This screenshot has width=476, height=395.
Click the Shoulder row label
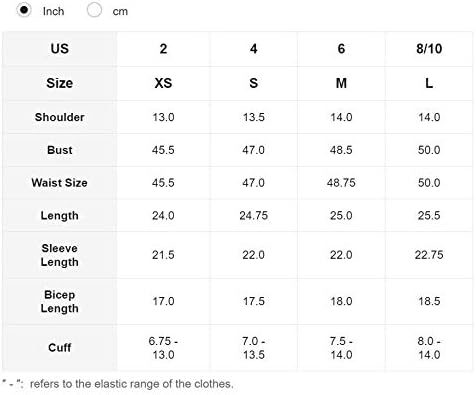pos(60,117)
